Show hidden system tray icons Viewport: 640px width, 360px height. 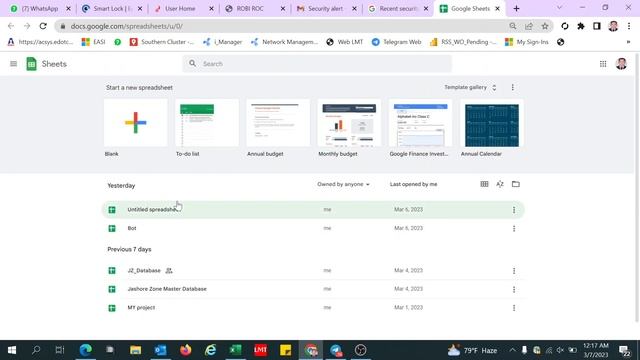[x=512, y=350]
